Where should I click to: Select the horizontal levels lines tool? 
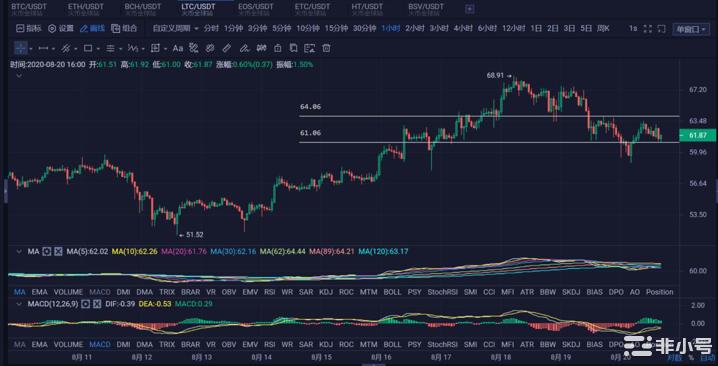coord(110,48)
